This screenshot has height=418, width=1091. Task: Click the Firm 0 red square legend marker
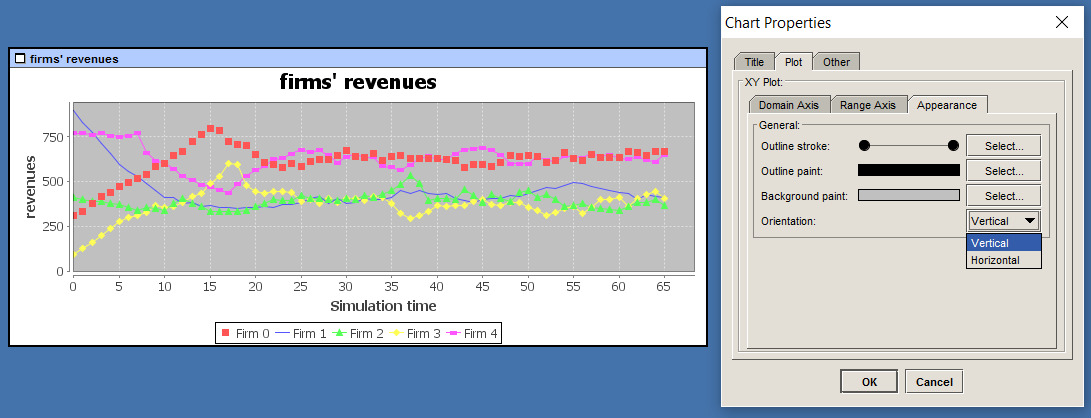click(224, 333)
